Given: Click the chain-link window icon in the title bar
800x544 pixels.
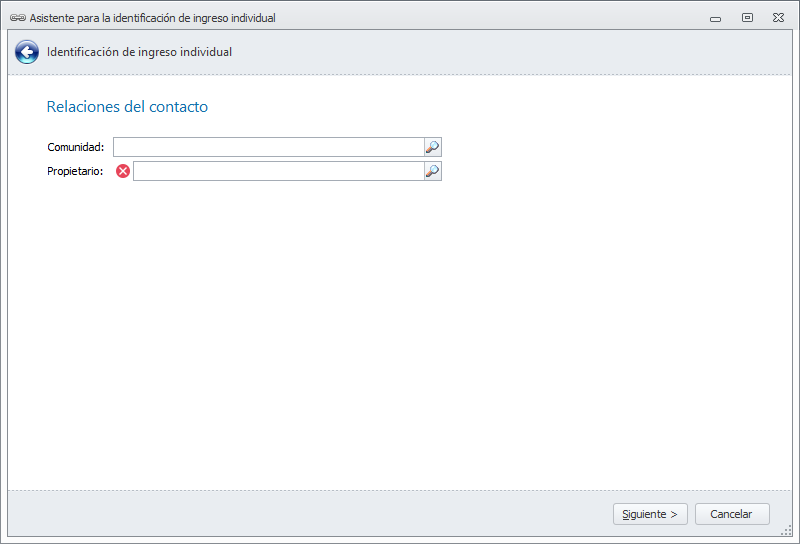Looking at the screenshot, I should (x=17, y=18).
